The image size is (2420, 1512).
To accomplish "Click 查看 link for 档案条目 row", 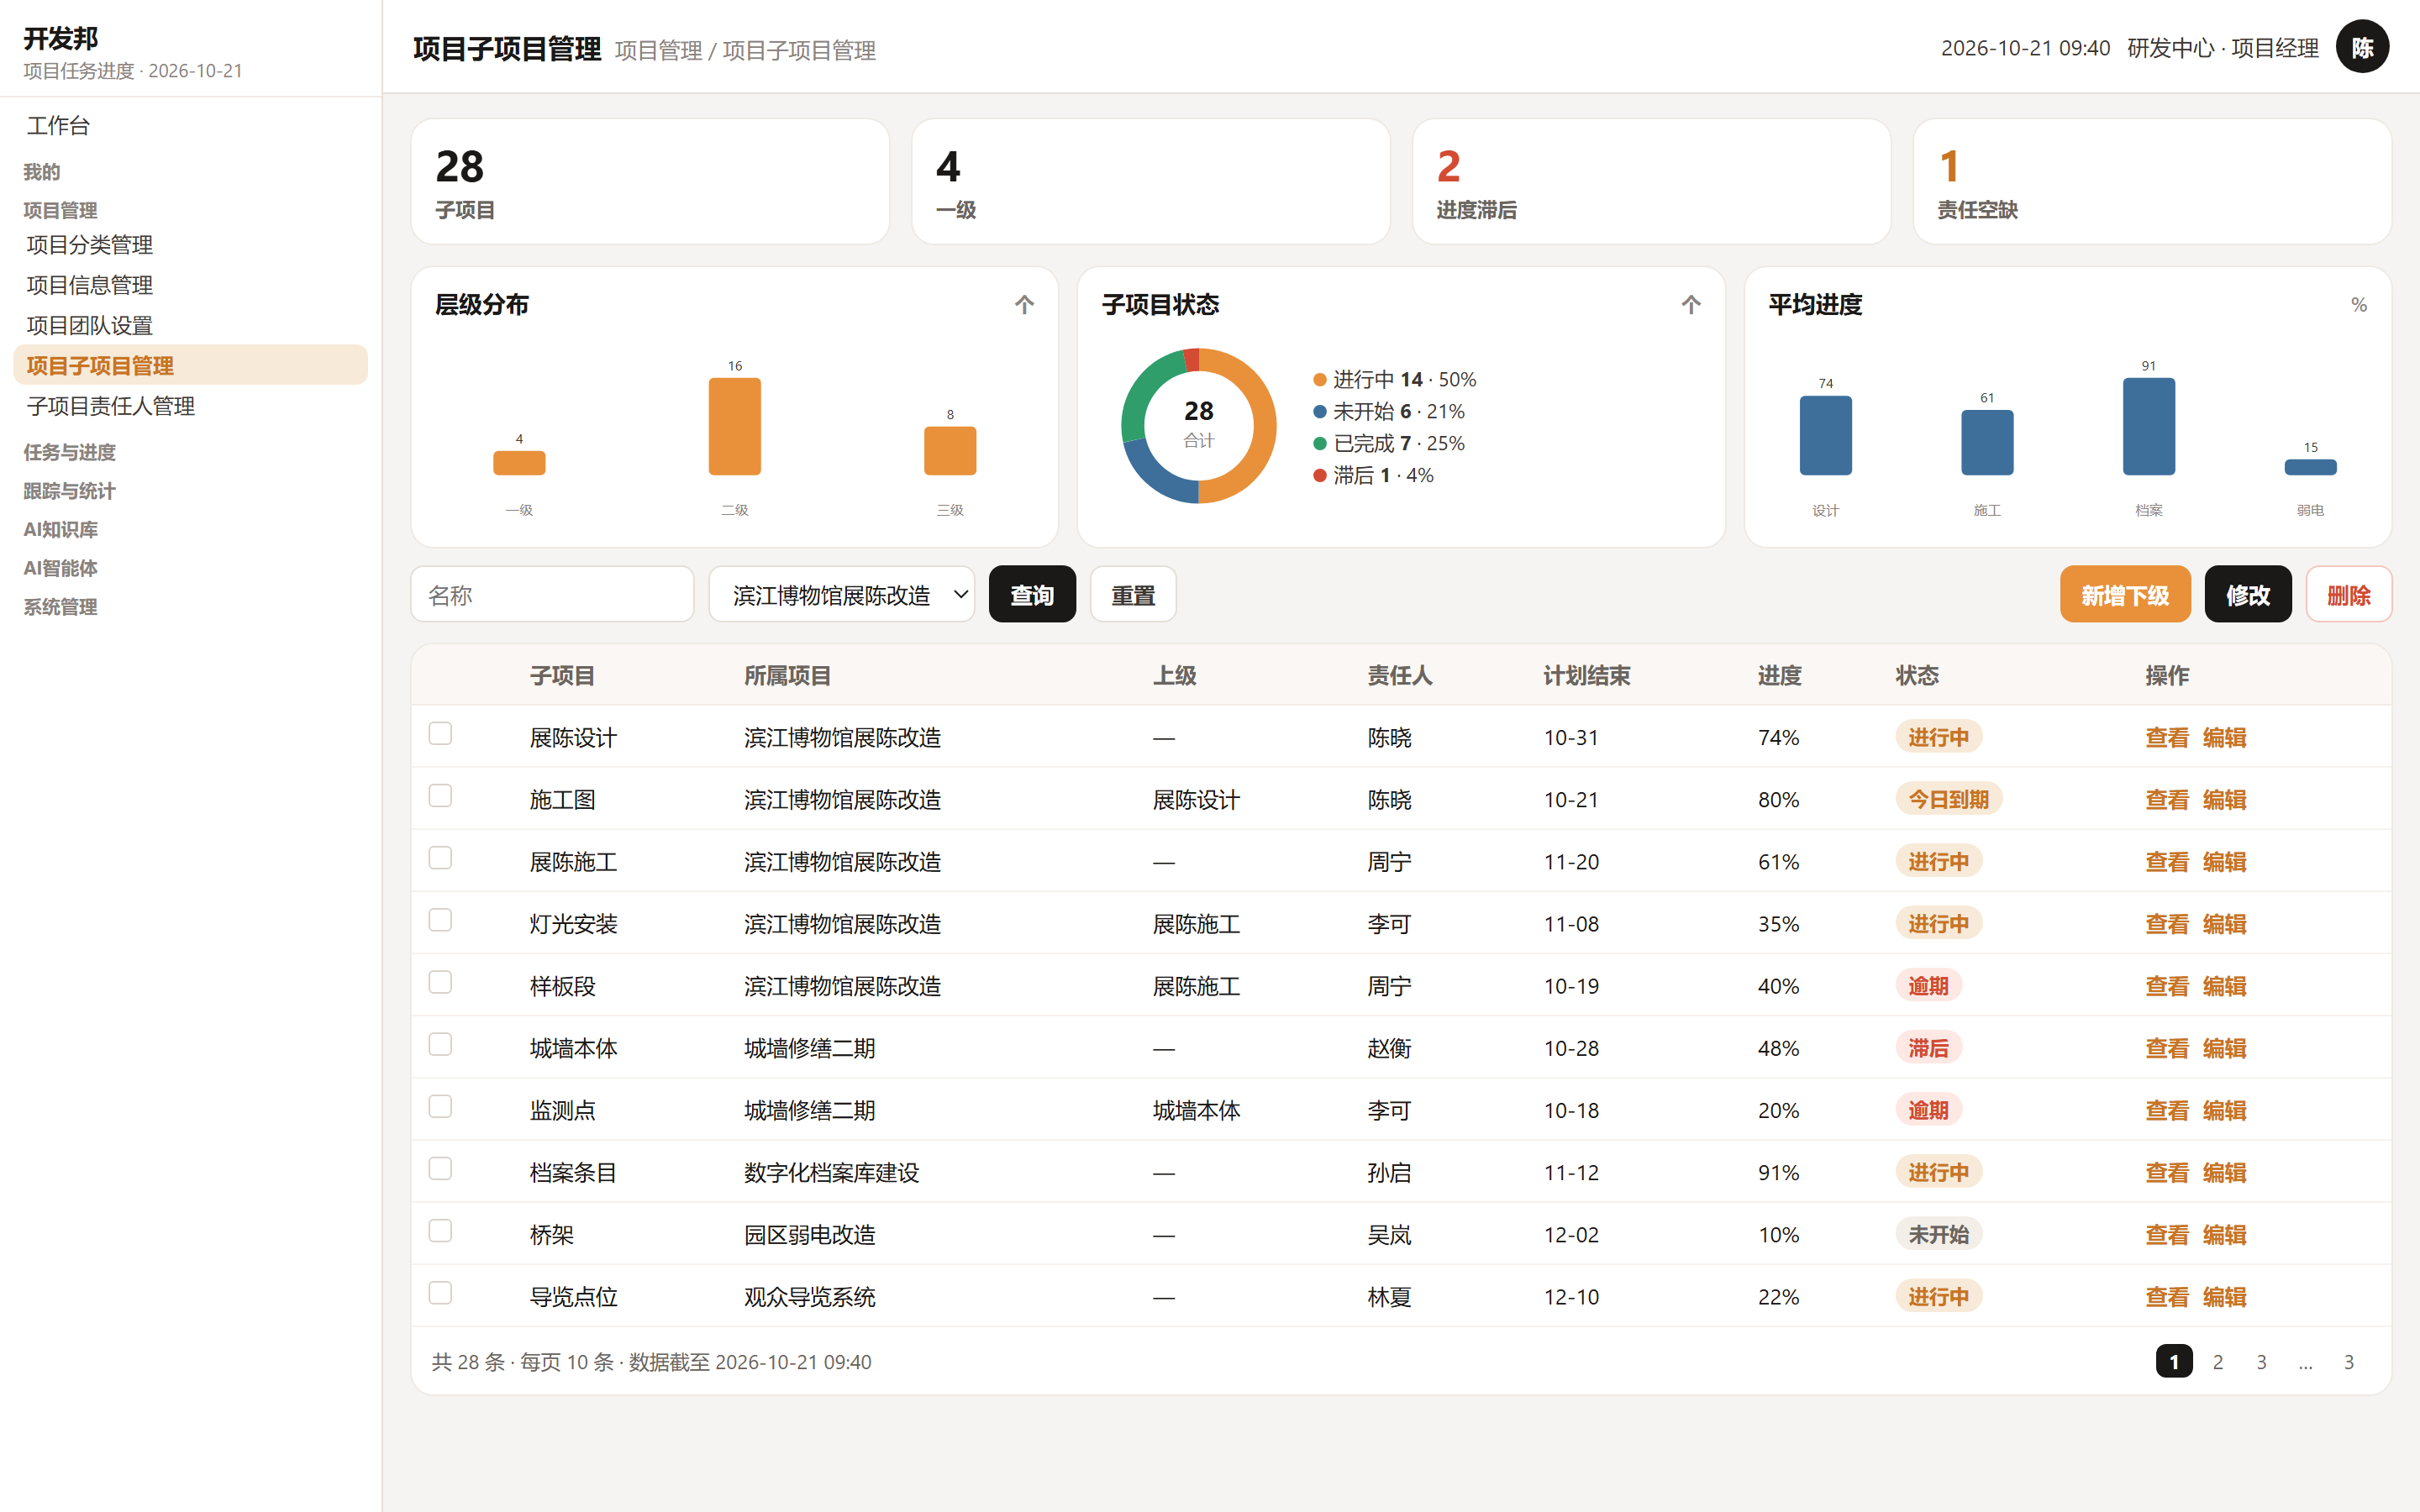I will pos(2166,1172).
